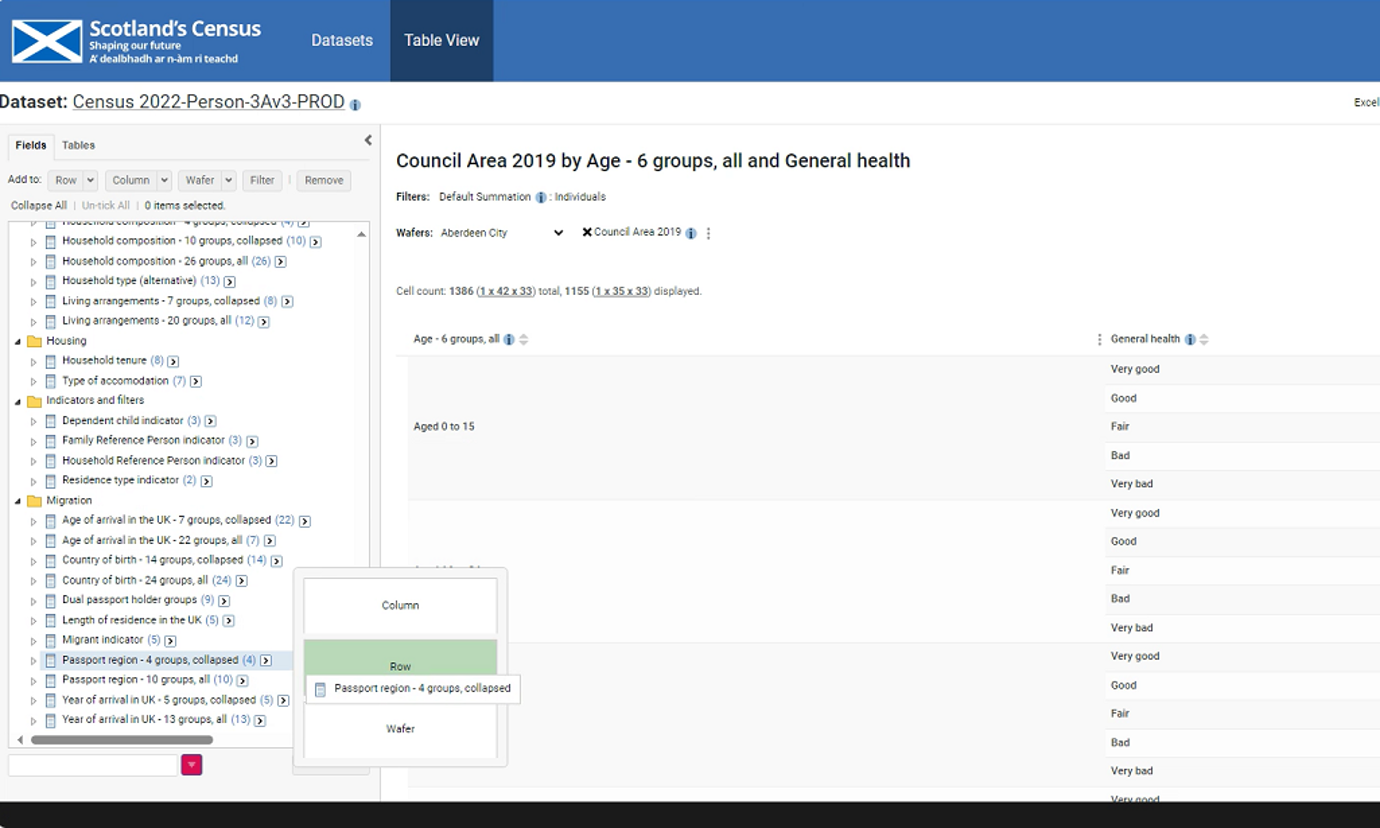Click the field search input box
This screenshot has width=1380, height=828.
[x=92, y=765]
